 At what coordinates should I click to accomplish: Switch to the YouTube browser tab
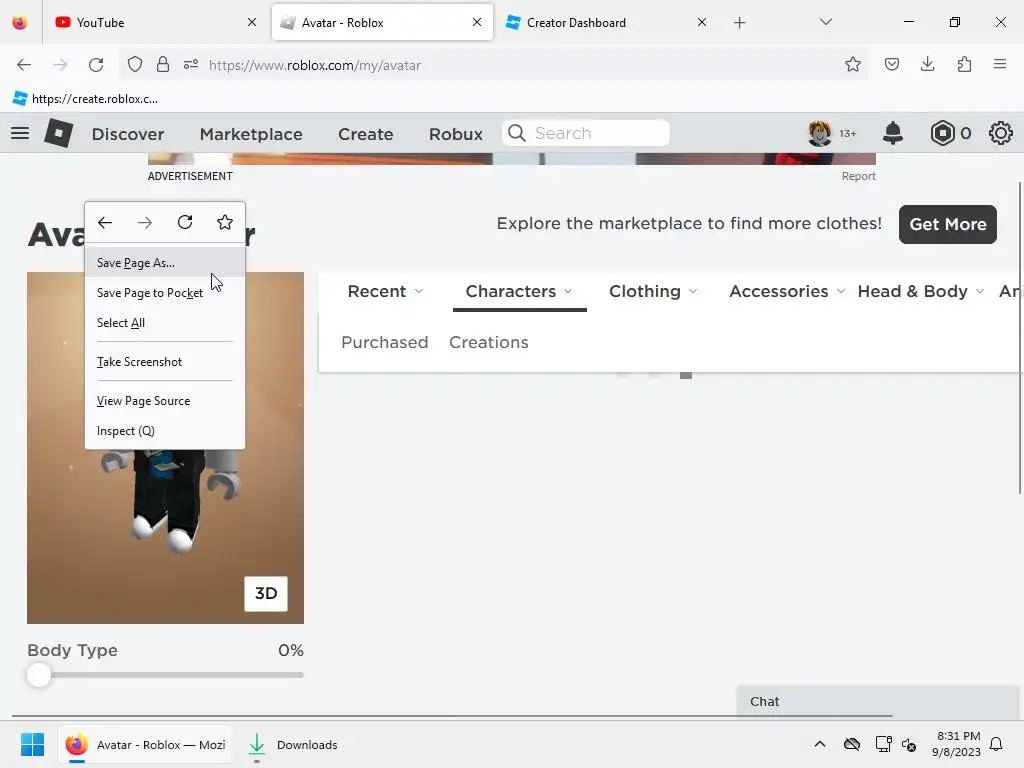[x=153, y=23]
